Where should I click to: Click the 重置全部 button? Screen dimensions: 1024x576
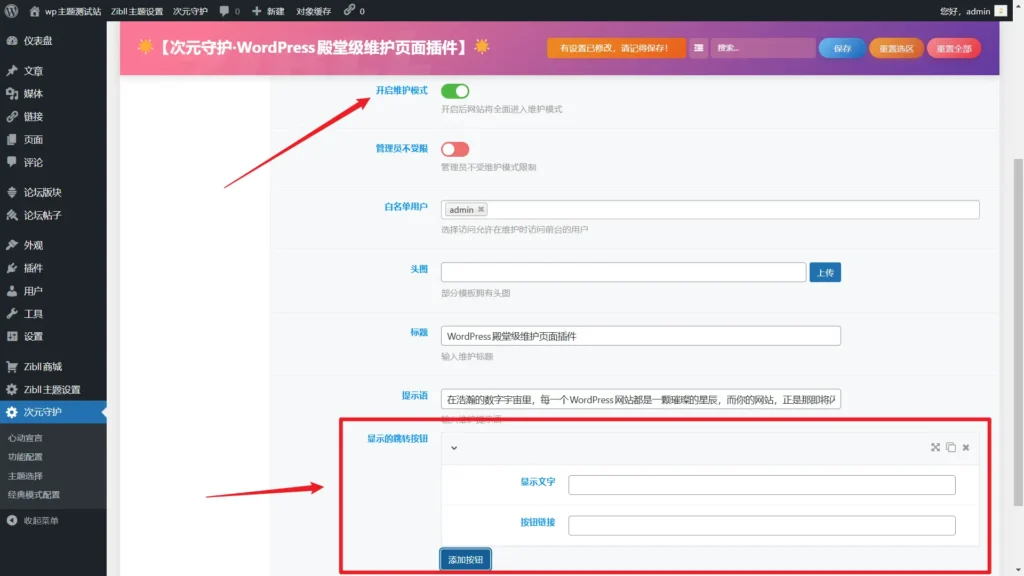point(953,48)
